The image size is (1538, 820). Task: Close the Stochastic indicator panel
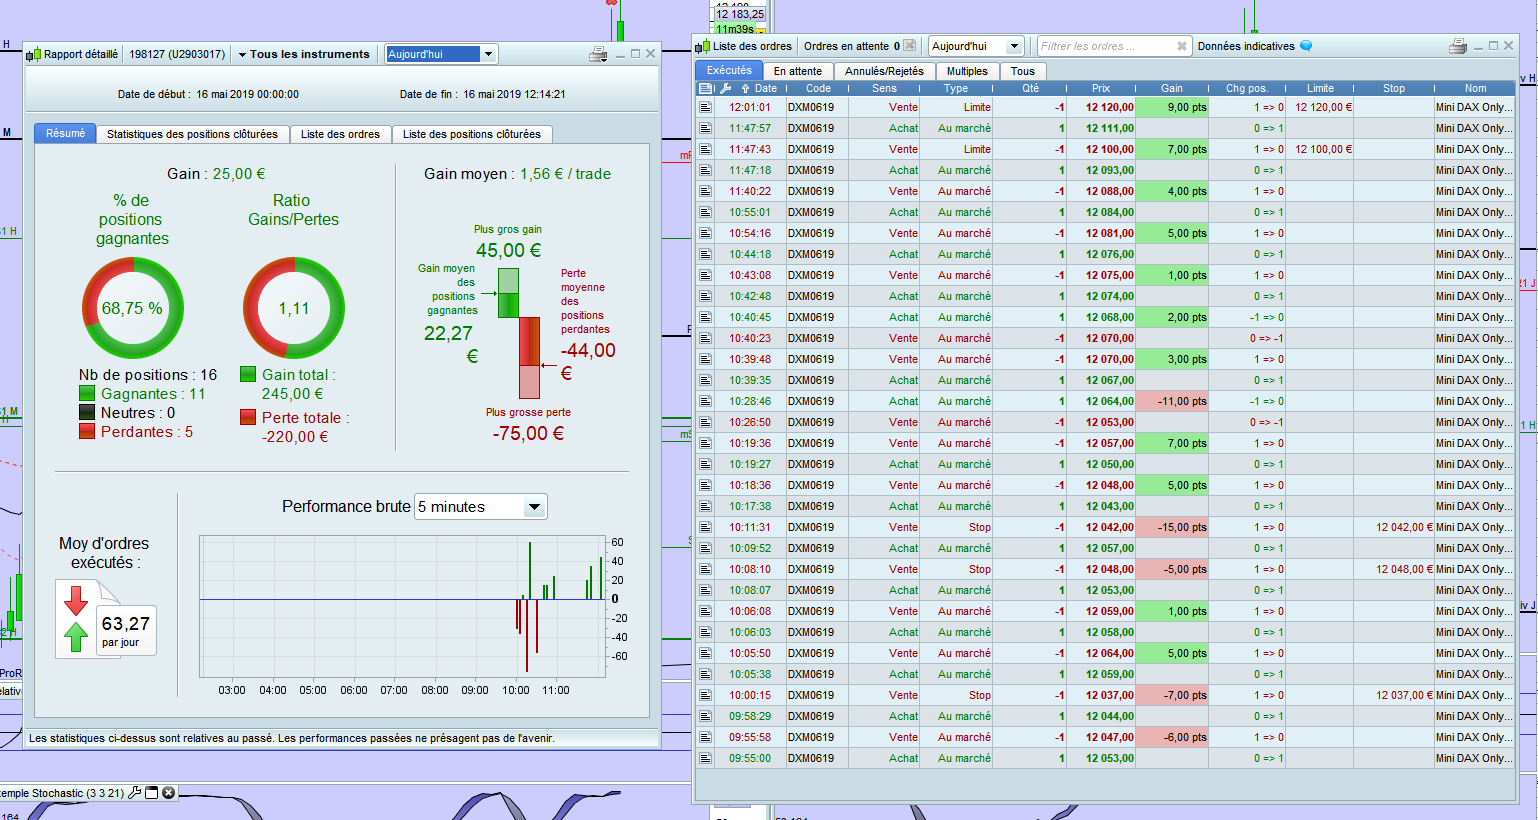pos(169,793)
